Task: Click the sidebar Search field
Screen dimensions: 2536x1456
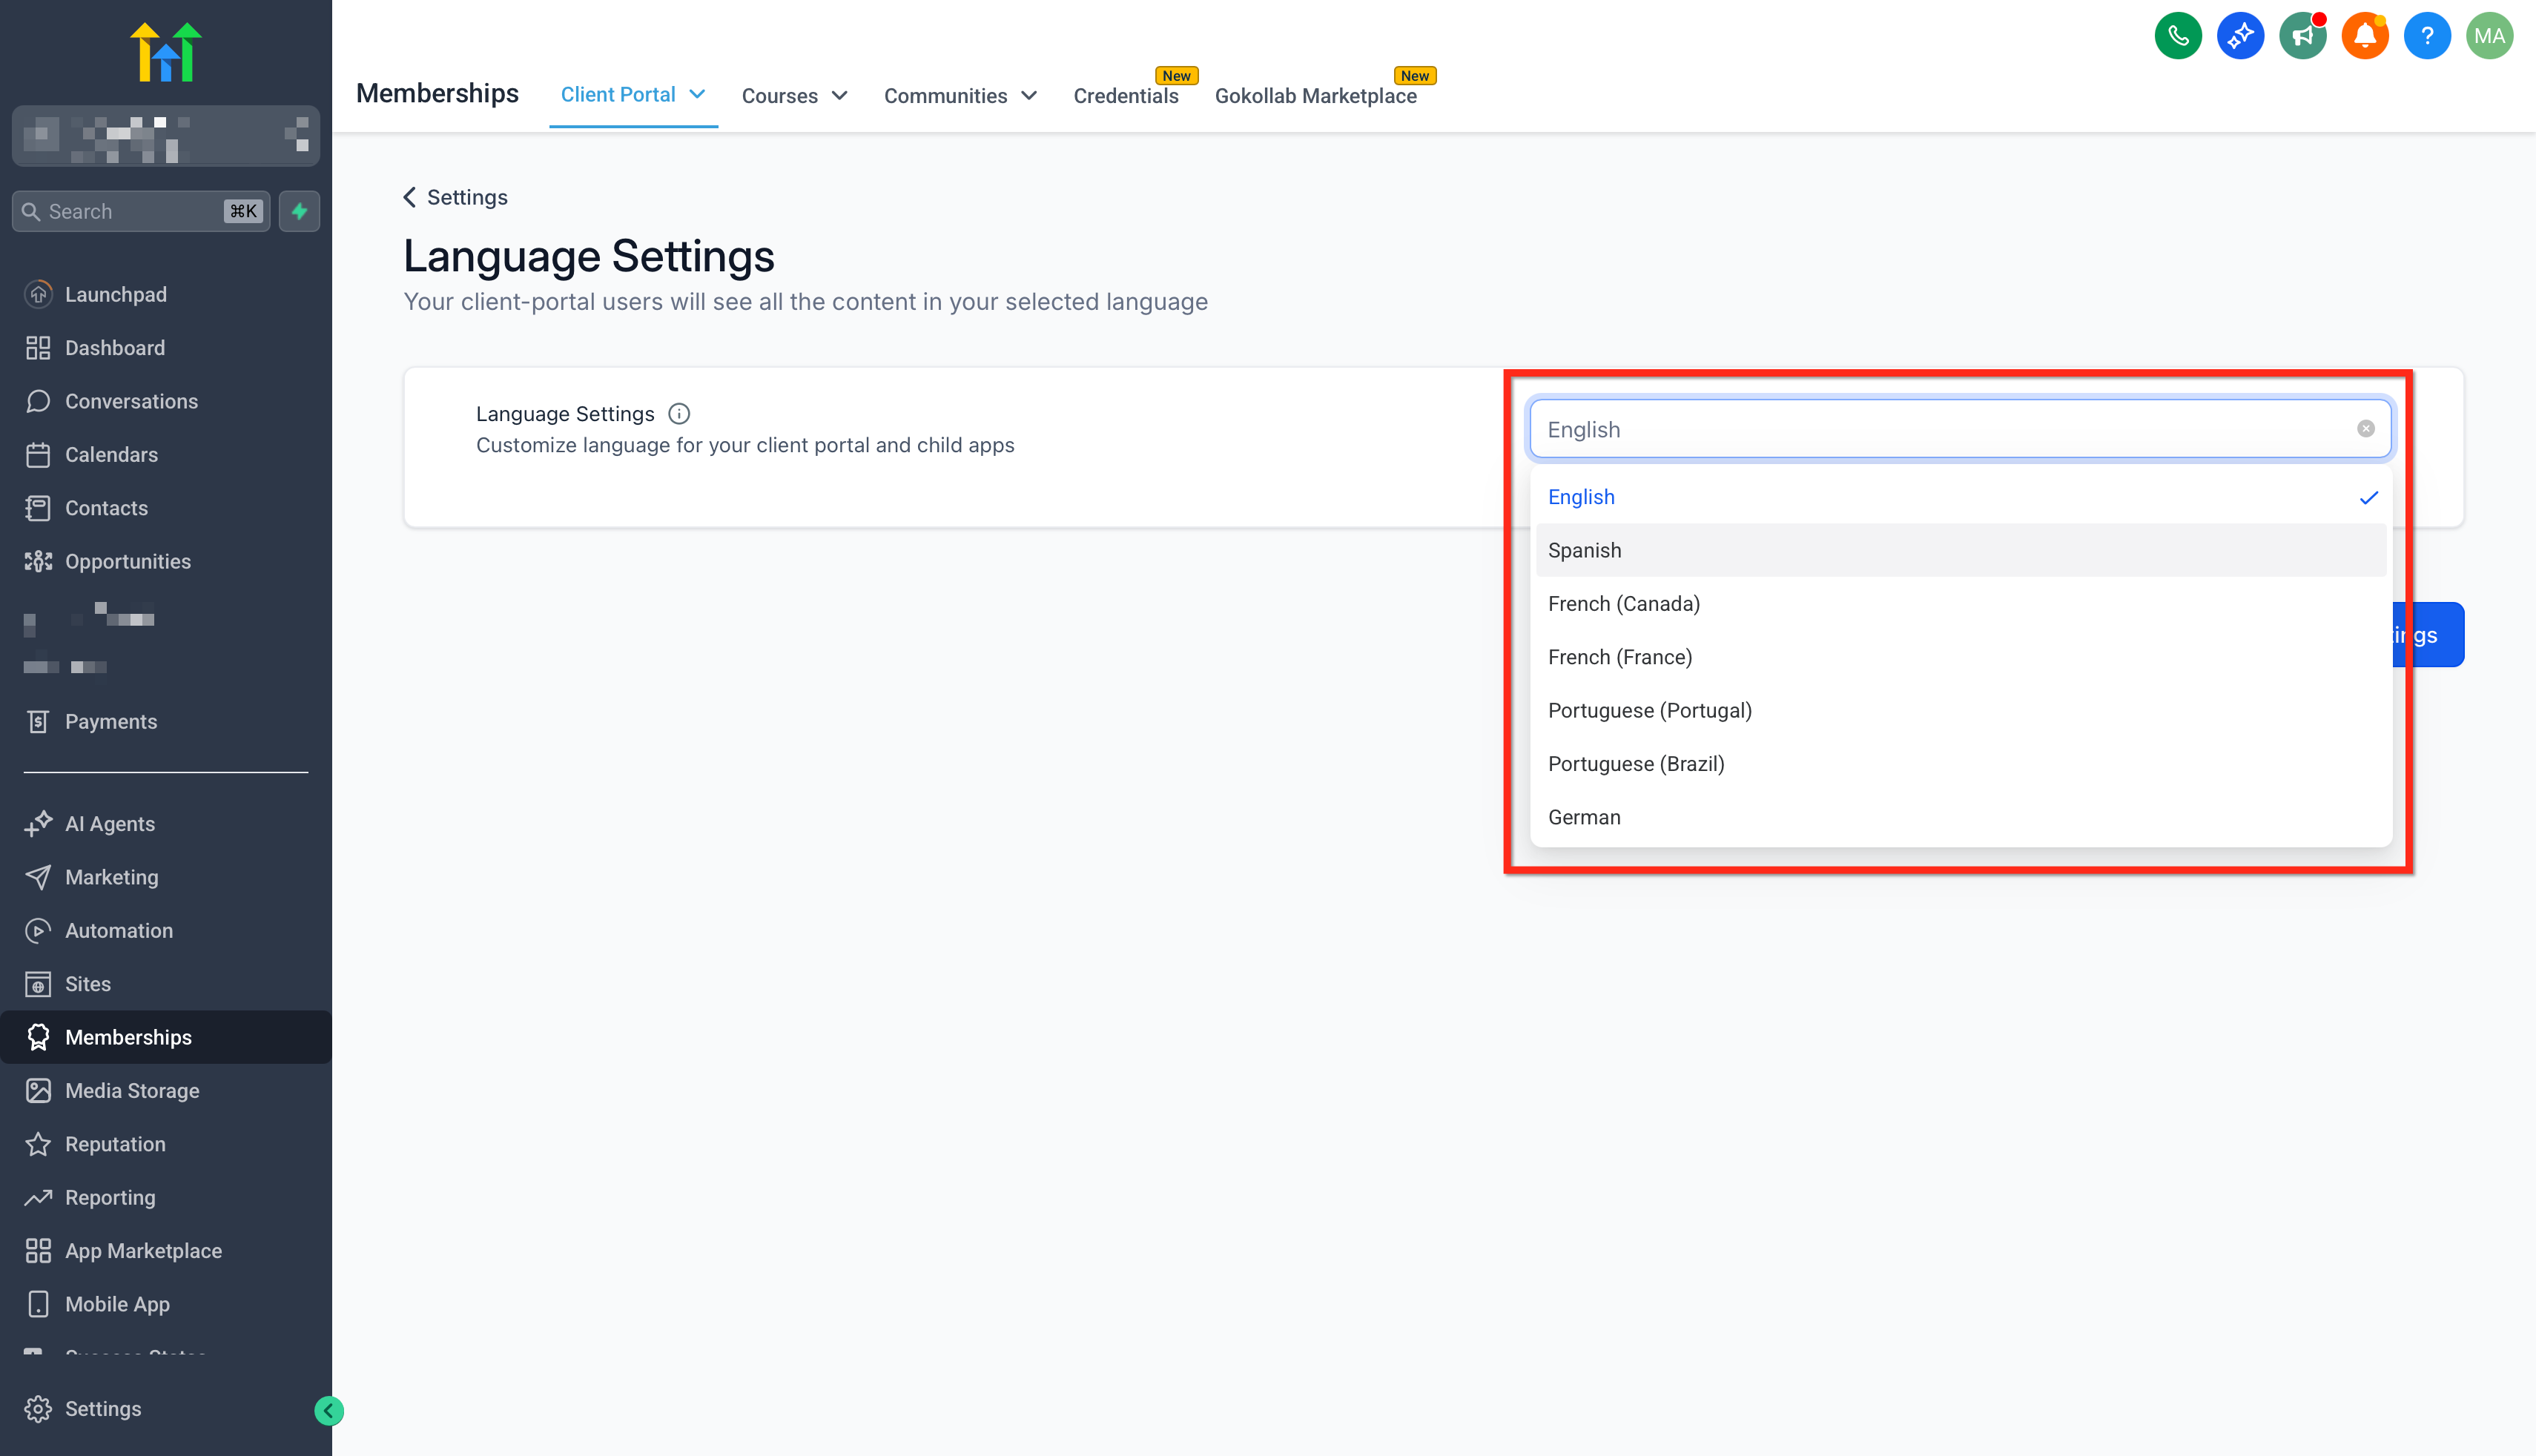Action: click(x=130, y=211)
